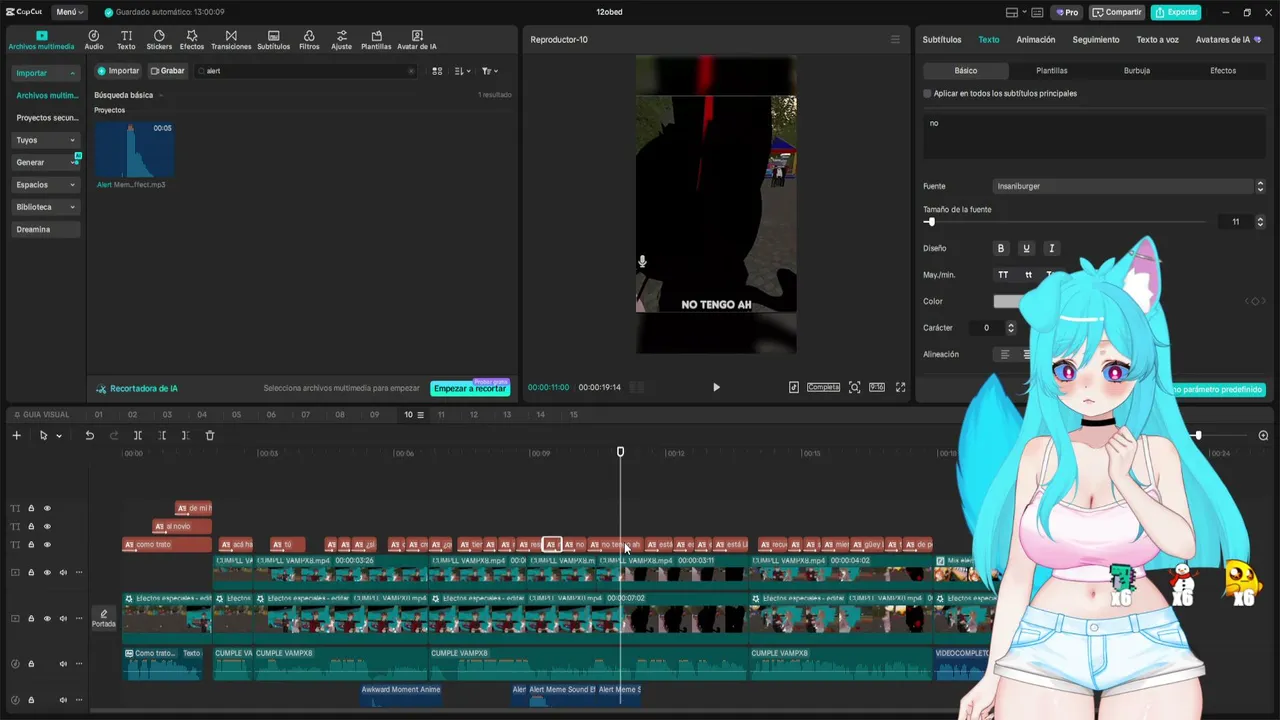The image size is (1280, 720).
Task: Enable 'Aplicar en todos los subtítulos principales'
Action: [x=927, y=93]
